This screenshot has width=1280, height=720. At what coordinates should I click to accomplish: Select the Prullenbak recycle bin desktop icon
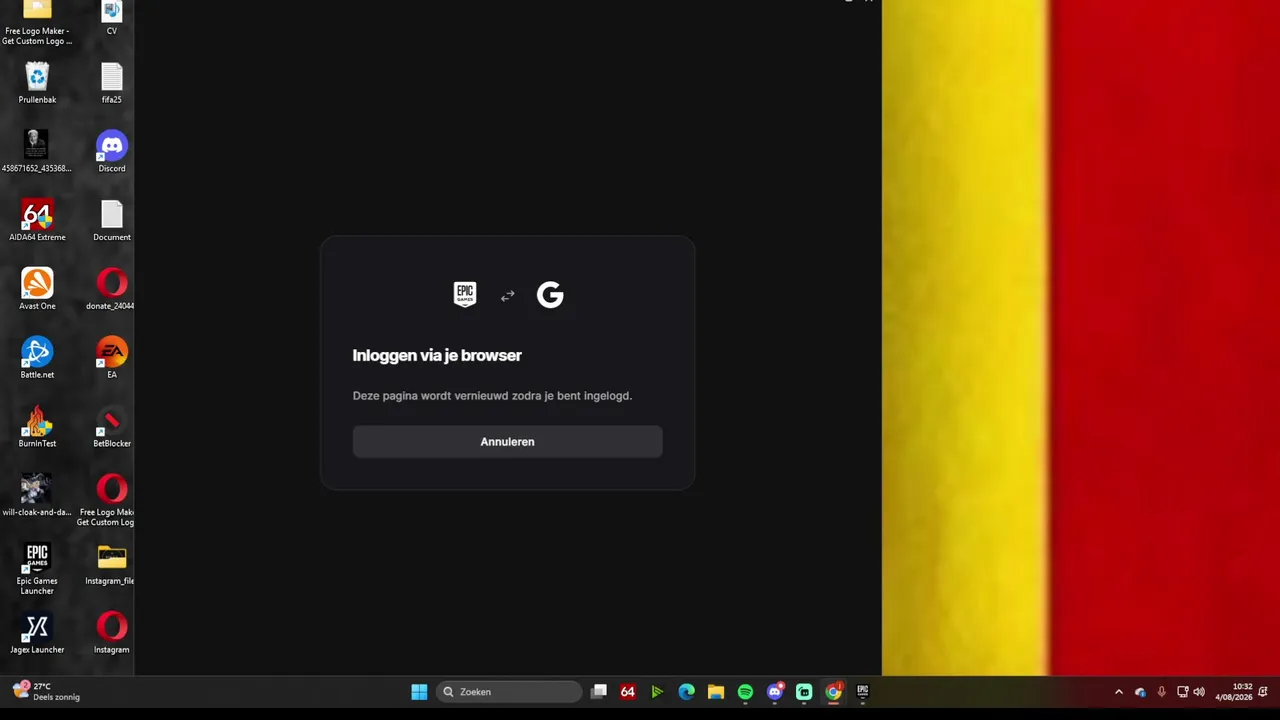[x=37, y=83]
